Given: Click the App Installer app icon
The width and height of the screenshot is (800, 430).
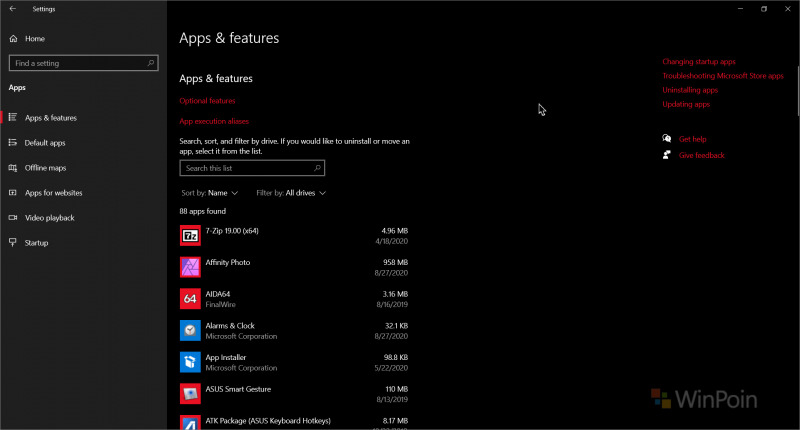Looking at the screenshot, I should pyautogui.click(x=190, y=362).
